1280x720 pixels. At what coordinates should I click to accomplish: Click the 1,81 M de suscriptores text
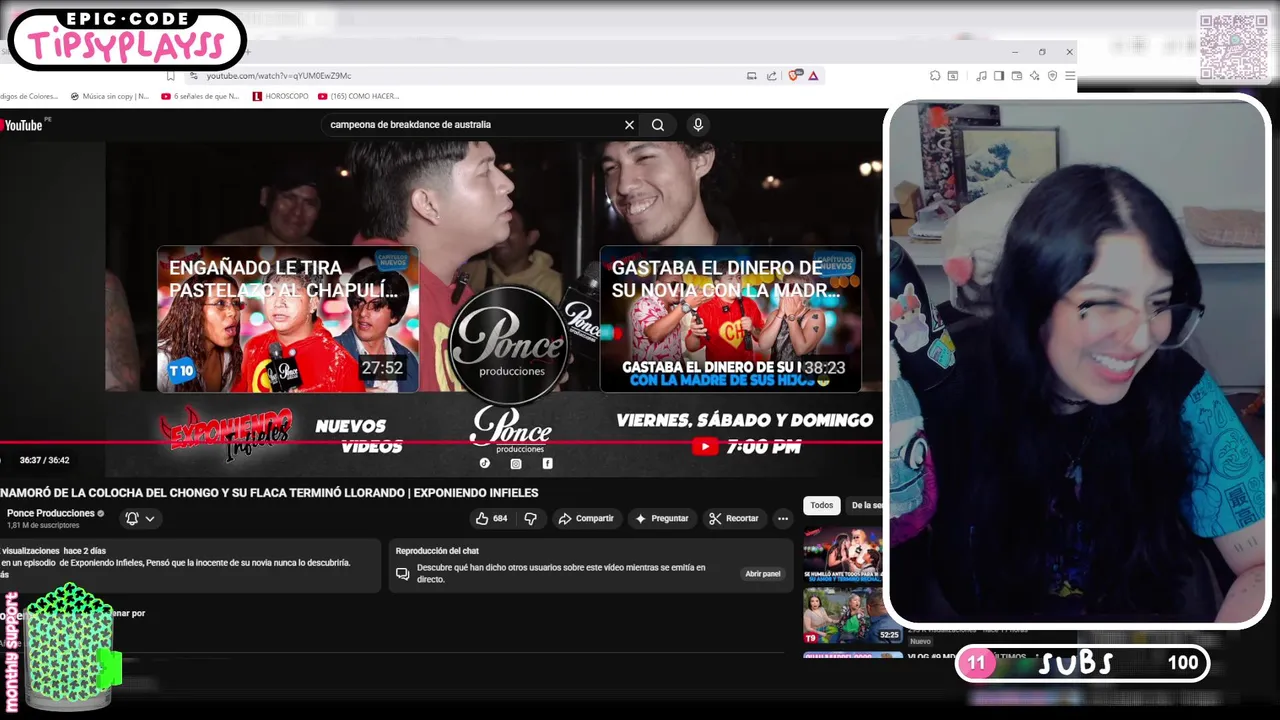(43, 526)
